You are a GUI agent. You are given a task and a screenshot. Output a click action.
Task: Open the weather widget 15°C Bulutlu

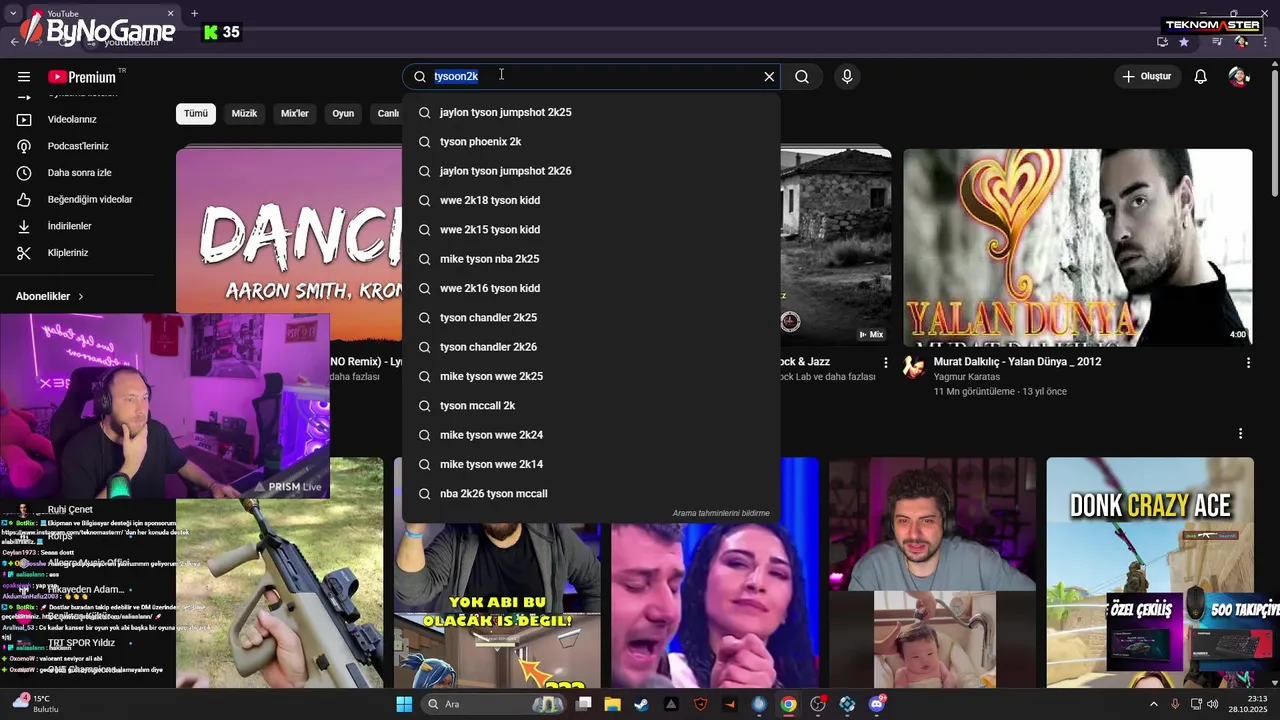pos(36,704)
